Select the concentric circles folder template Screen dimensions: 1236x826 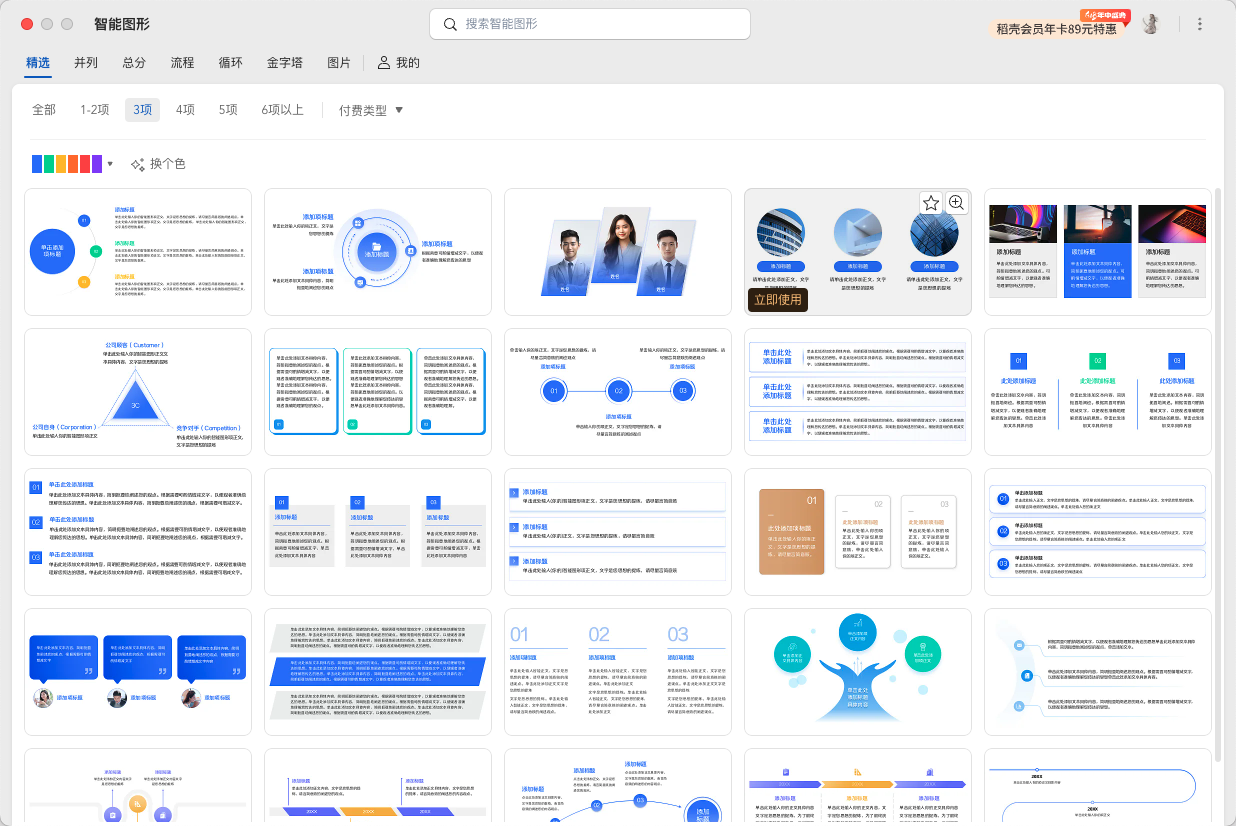tap(378, 252)
